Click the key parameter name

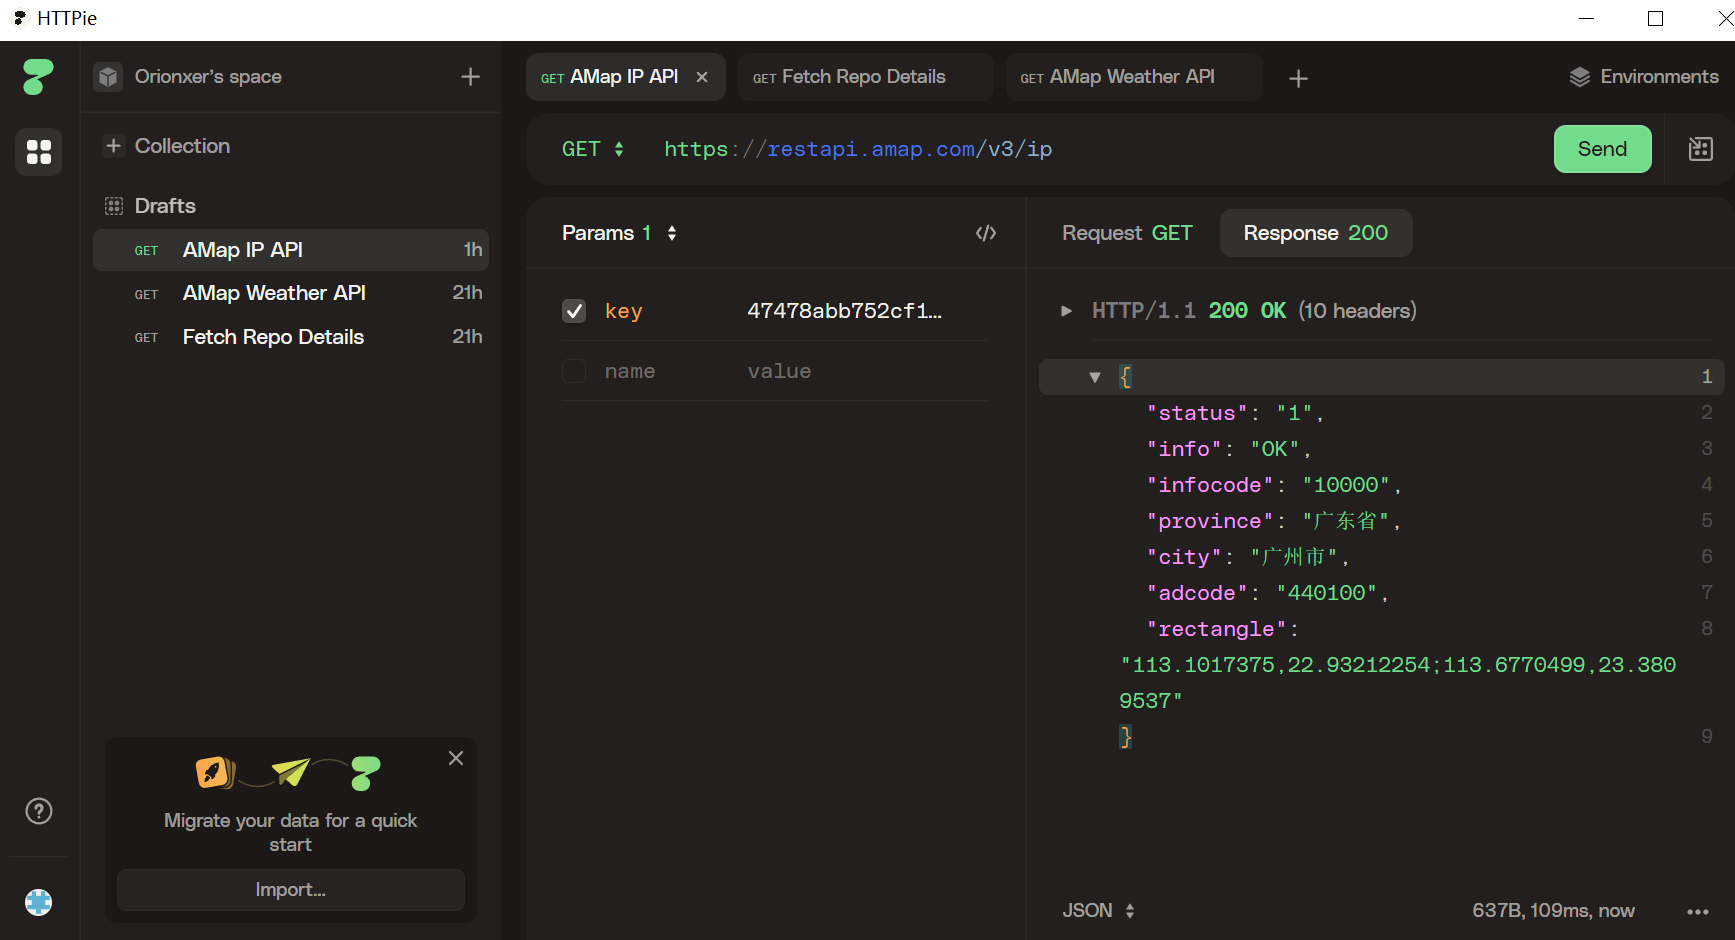pos(624,311)
